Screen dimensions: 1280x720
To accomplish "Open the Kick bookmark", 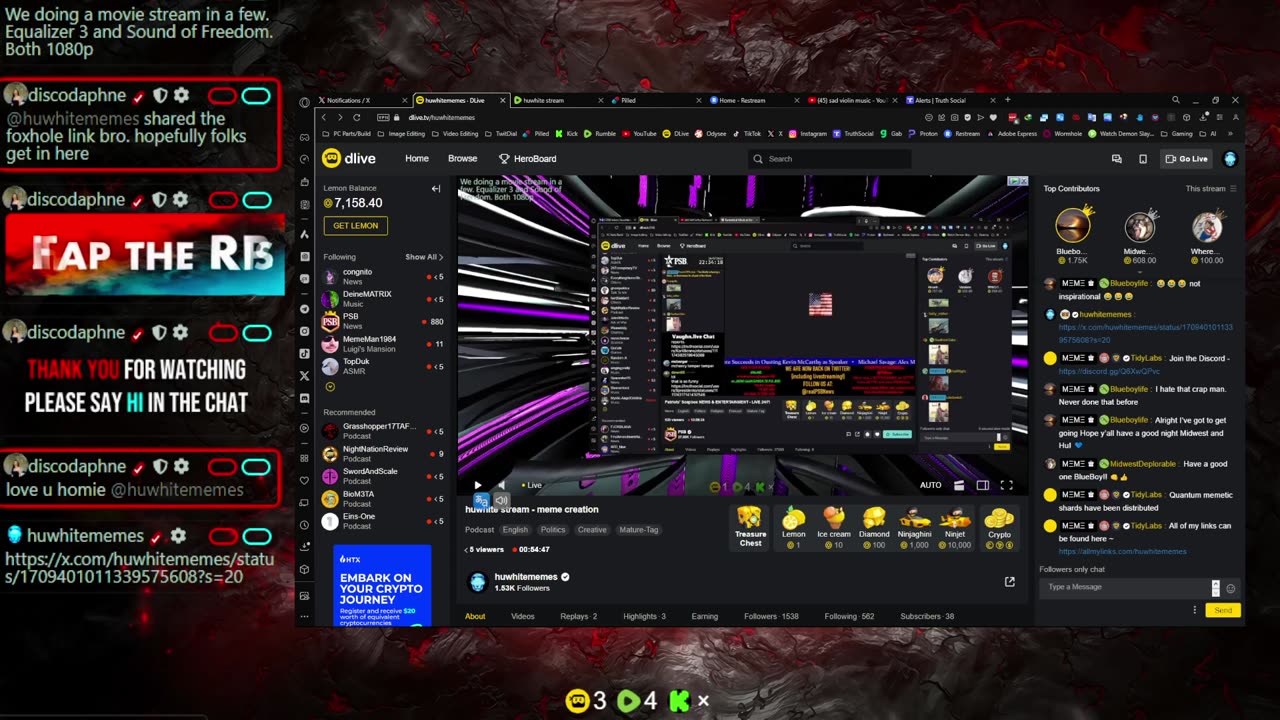I will (x=566, y=133).
